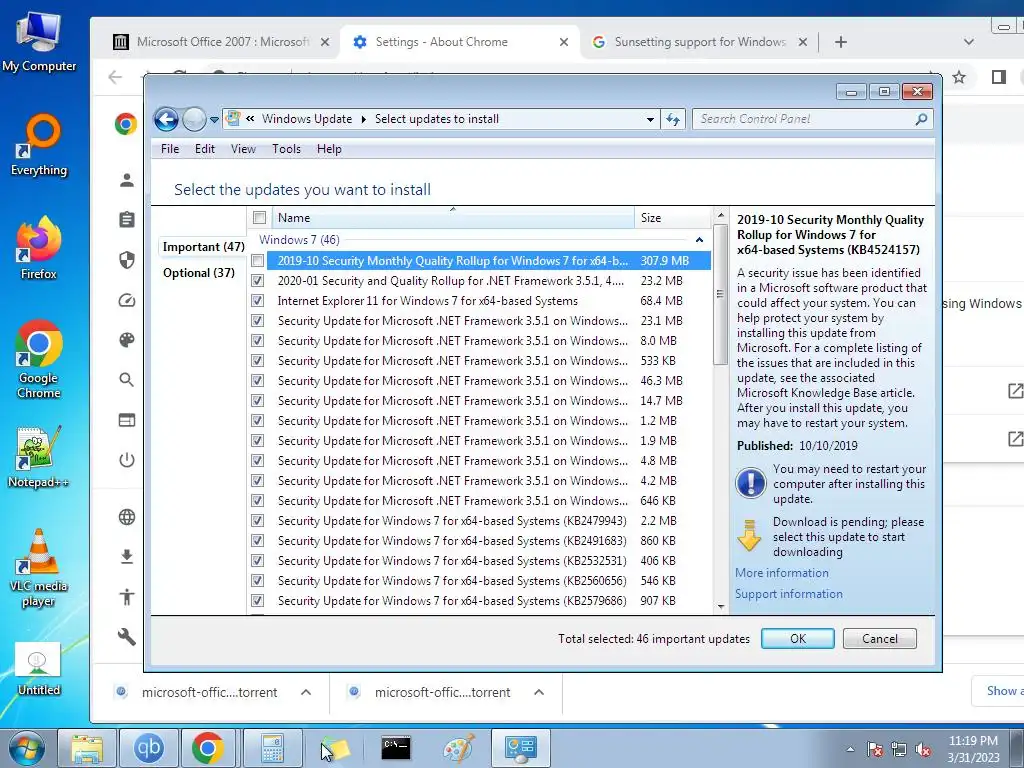Image resolution: width=1024 pixels, height=768 pixels.
Task: Expand first microsoft-offic torrent download options chevron
Action: point(306,692)
